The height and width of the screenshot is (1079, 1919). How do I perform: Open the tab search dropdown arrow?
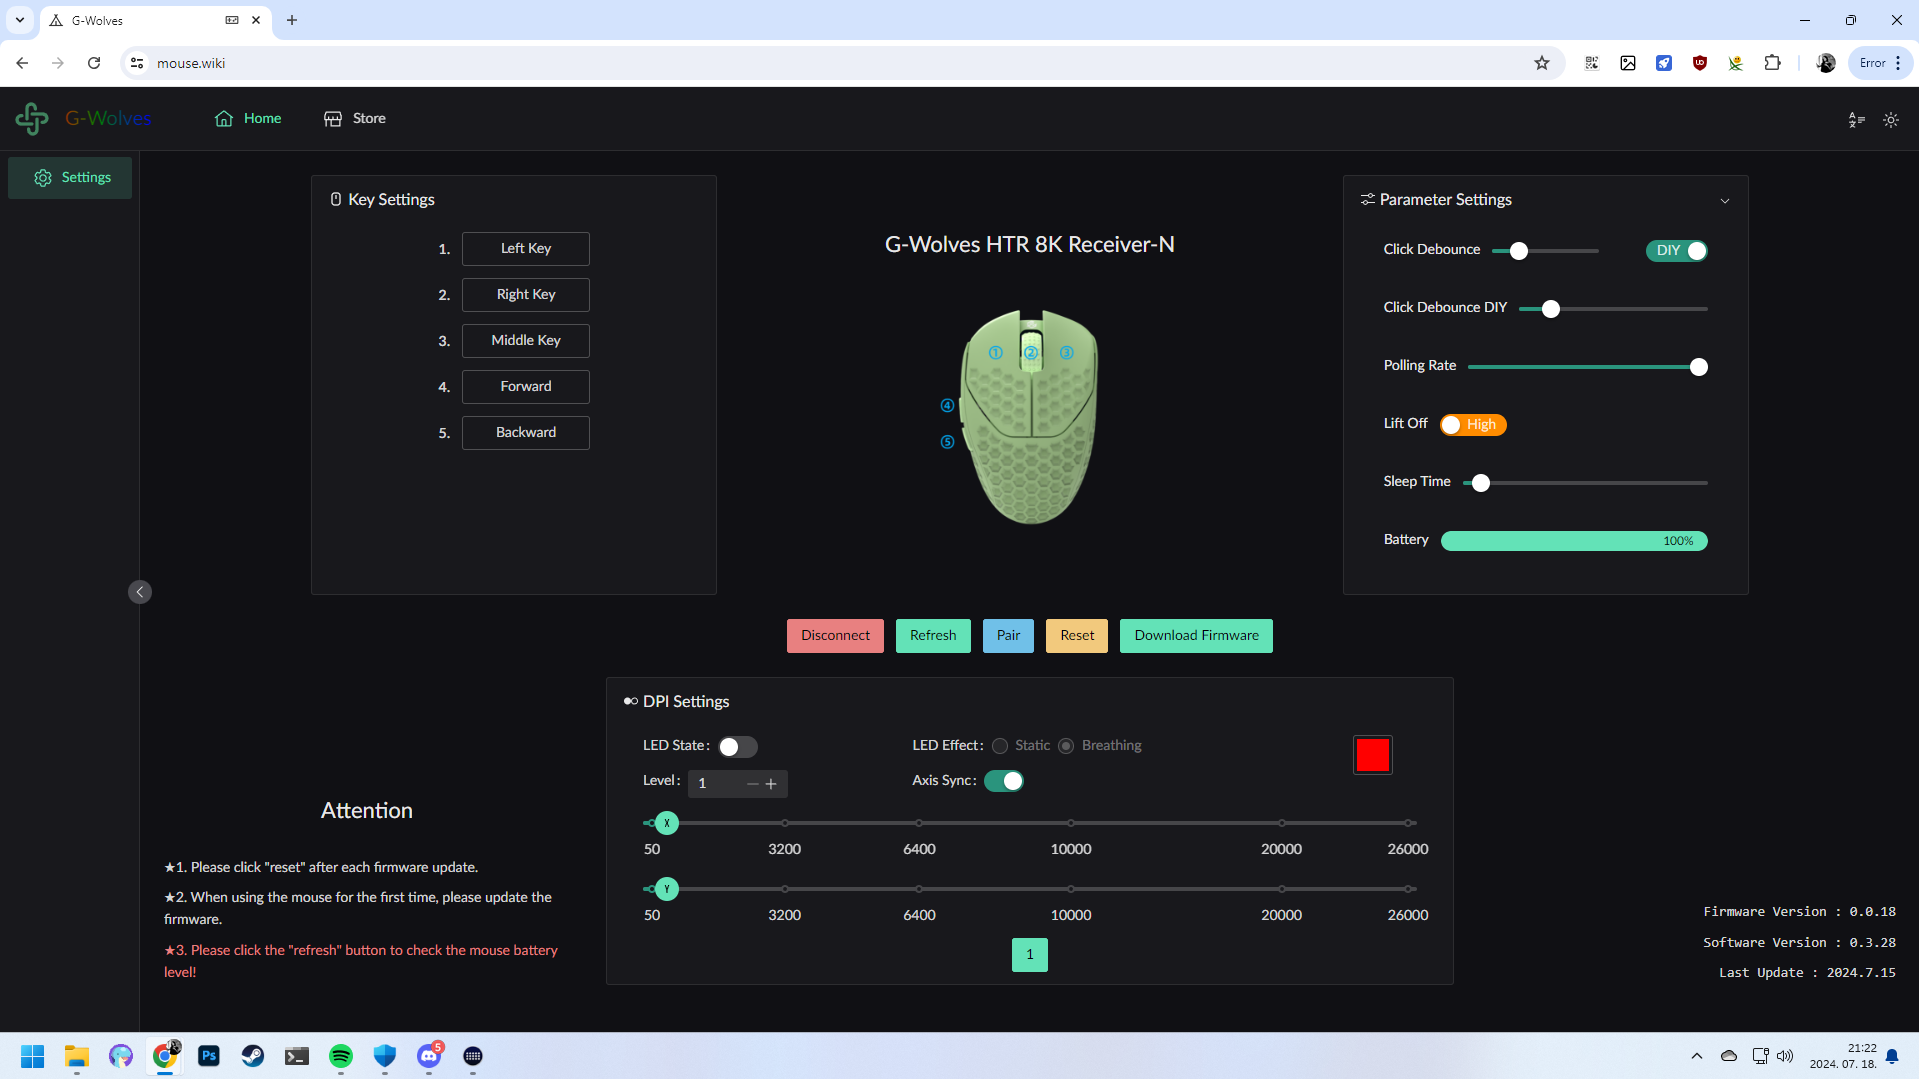[x=20, y=20]
